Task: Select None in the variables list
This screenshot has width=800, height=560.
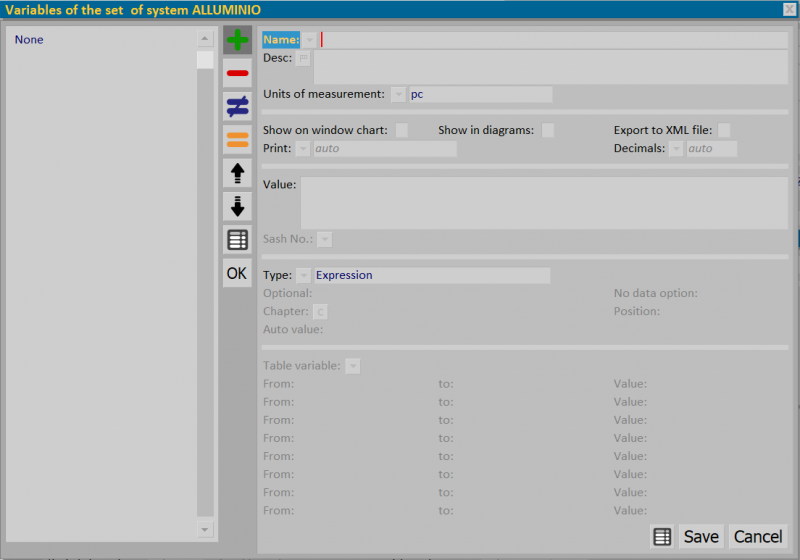Action: (x=29, y=40)
